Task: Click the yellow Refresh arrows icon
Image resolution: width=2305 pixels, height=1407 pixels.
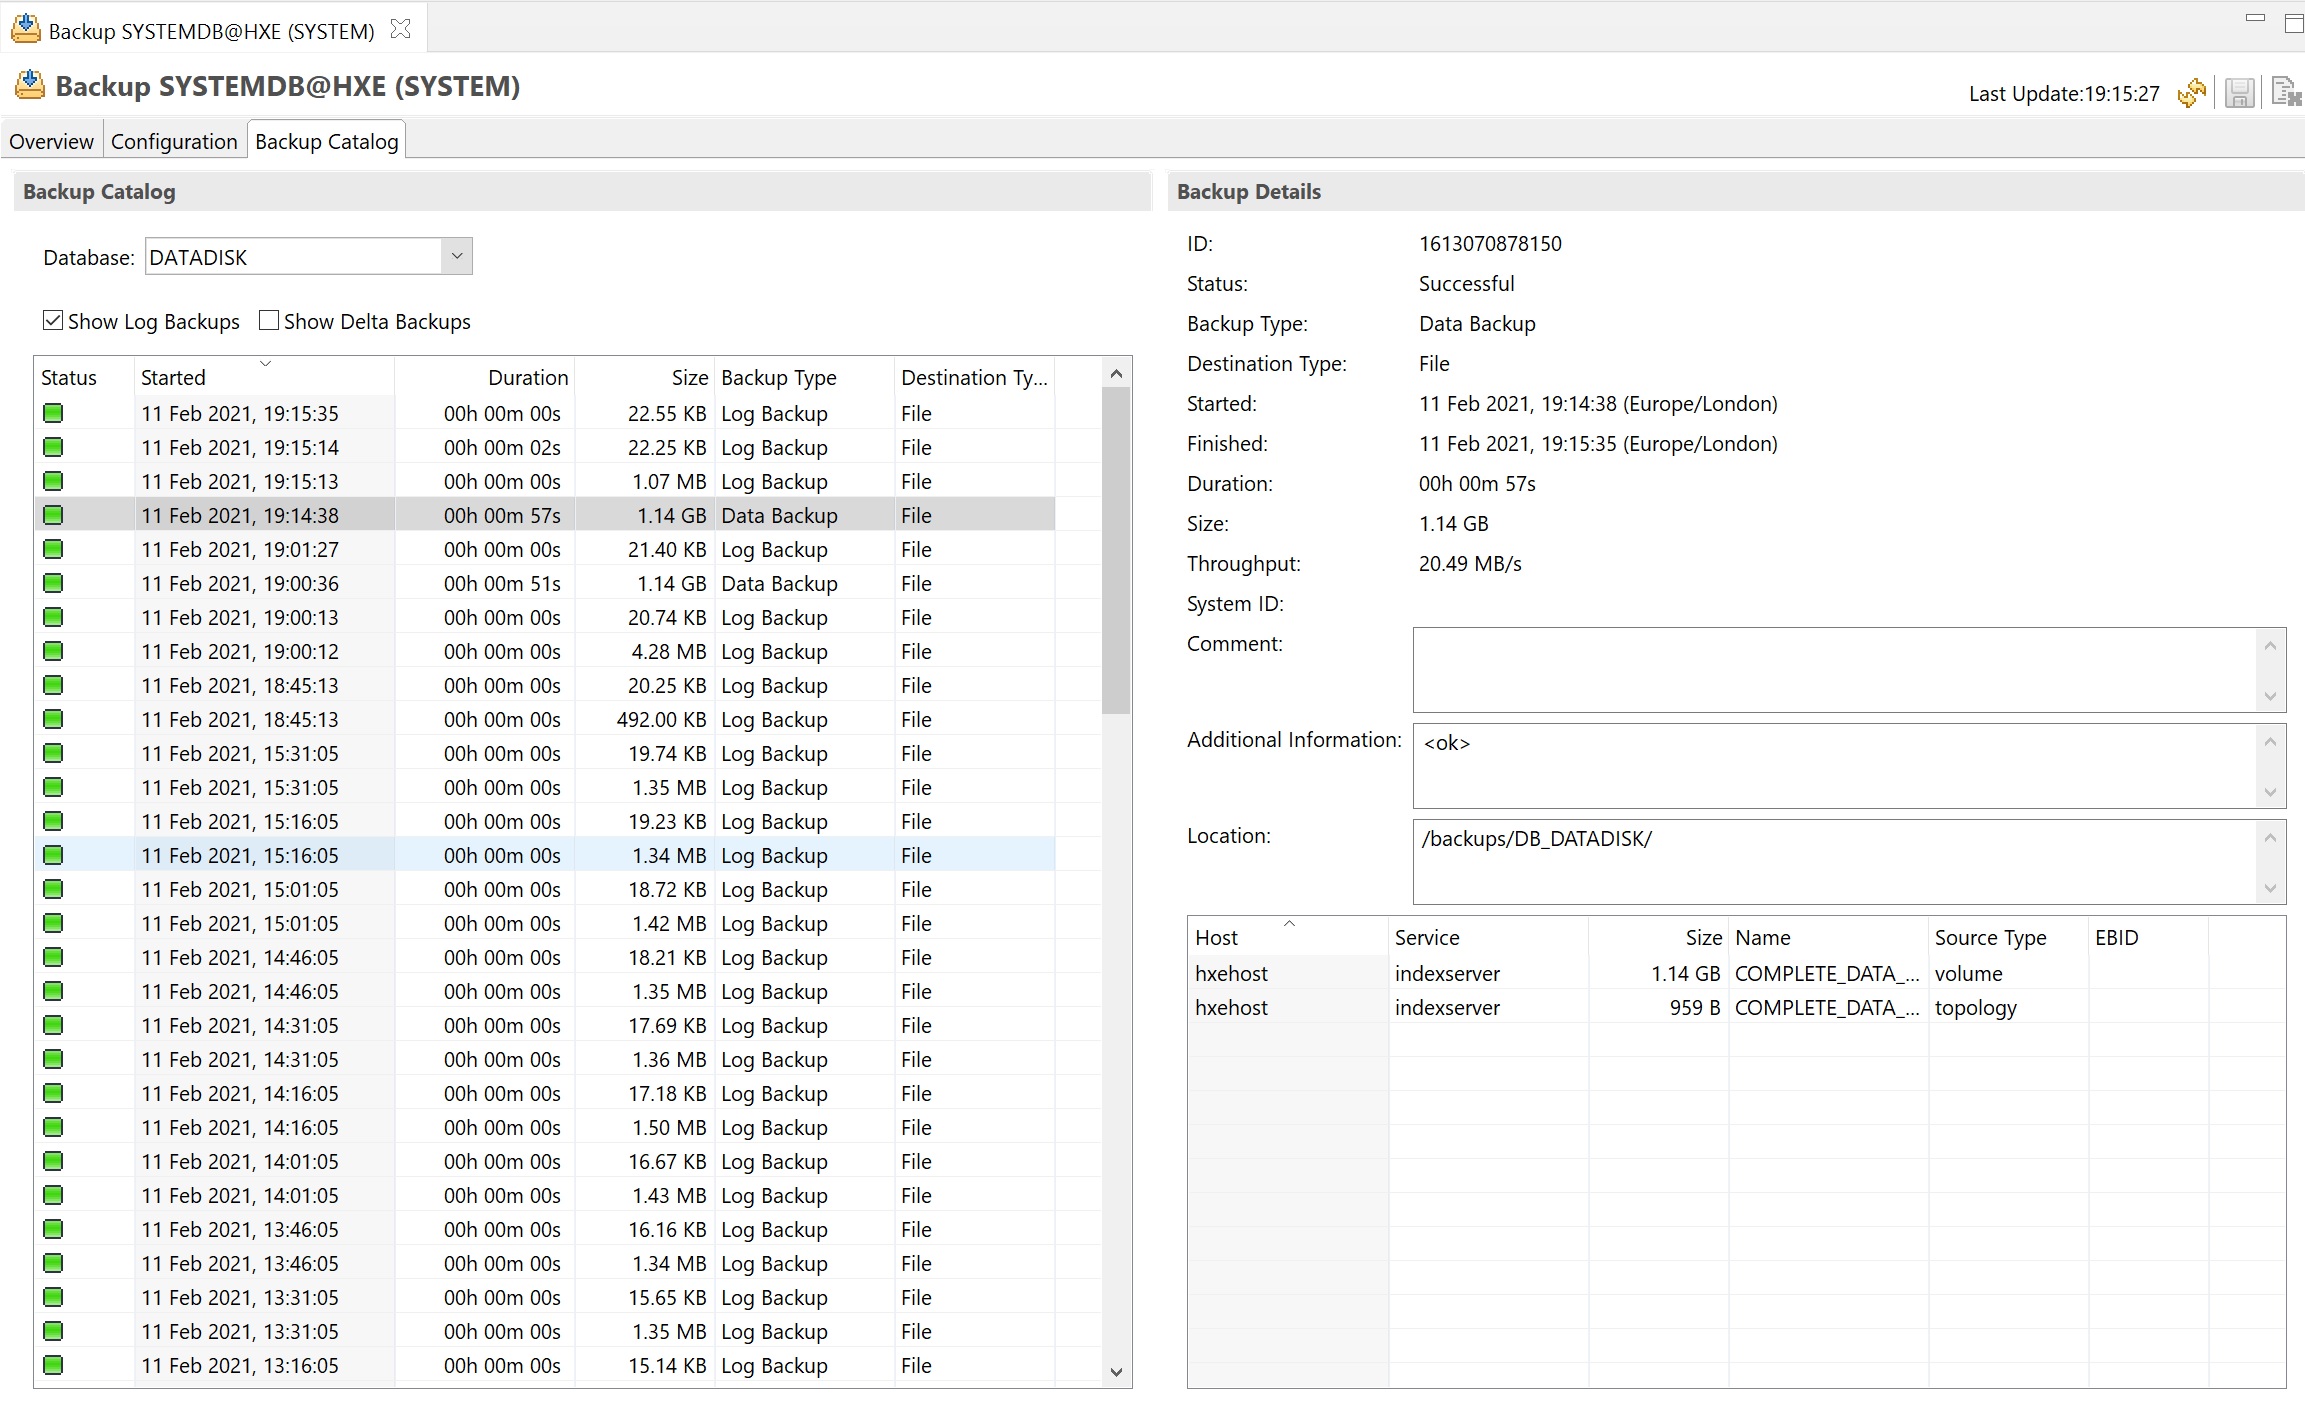Action: tap(2191, 93)
